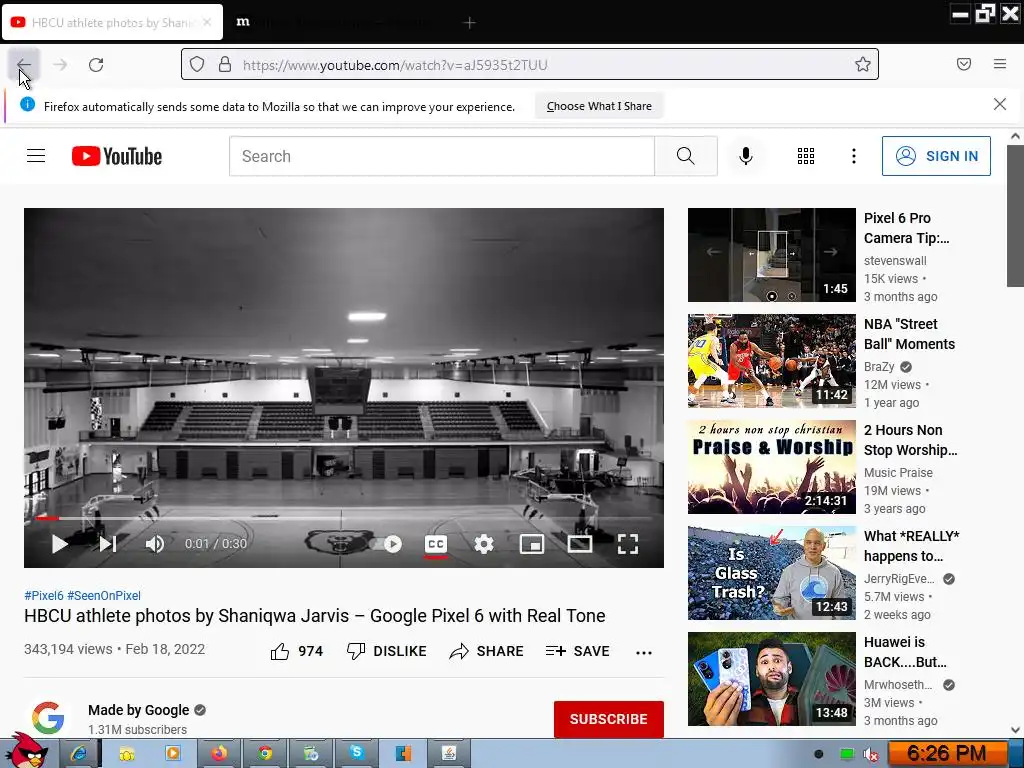Enable the miniplayer mode icon
The height and width of the screenshot is (768, 1024).
532,544
